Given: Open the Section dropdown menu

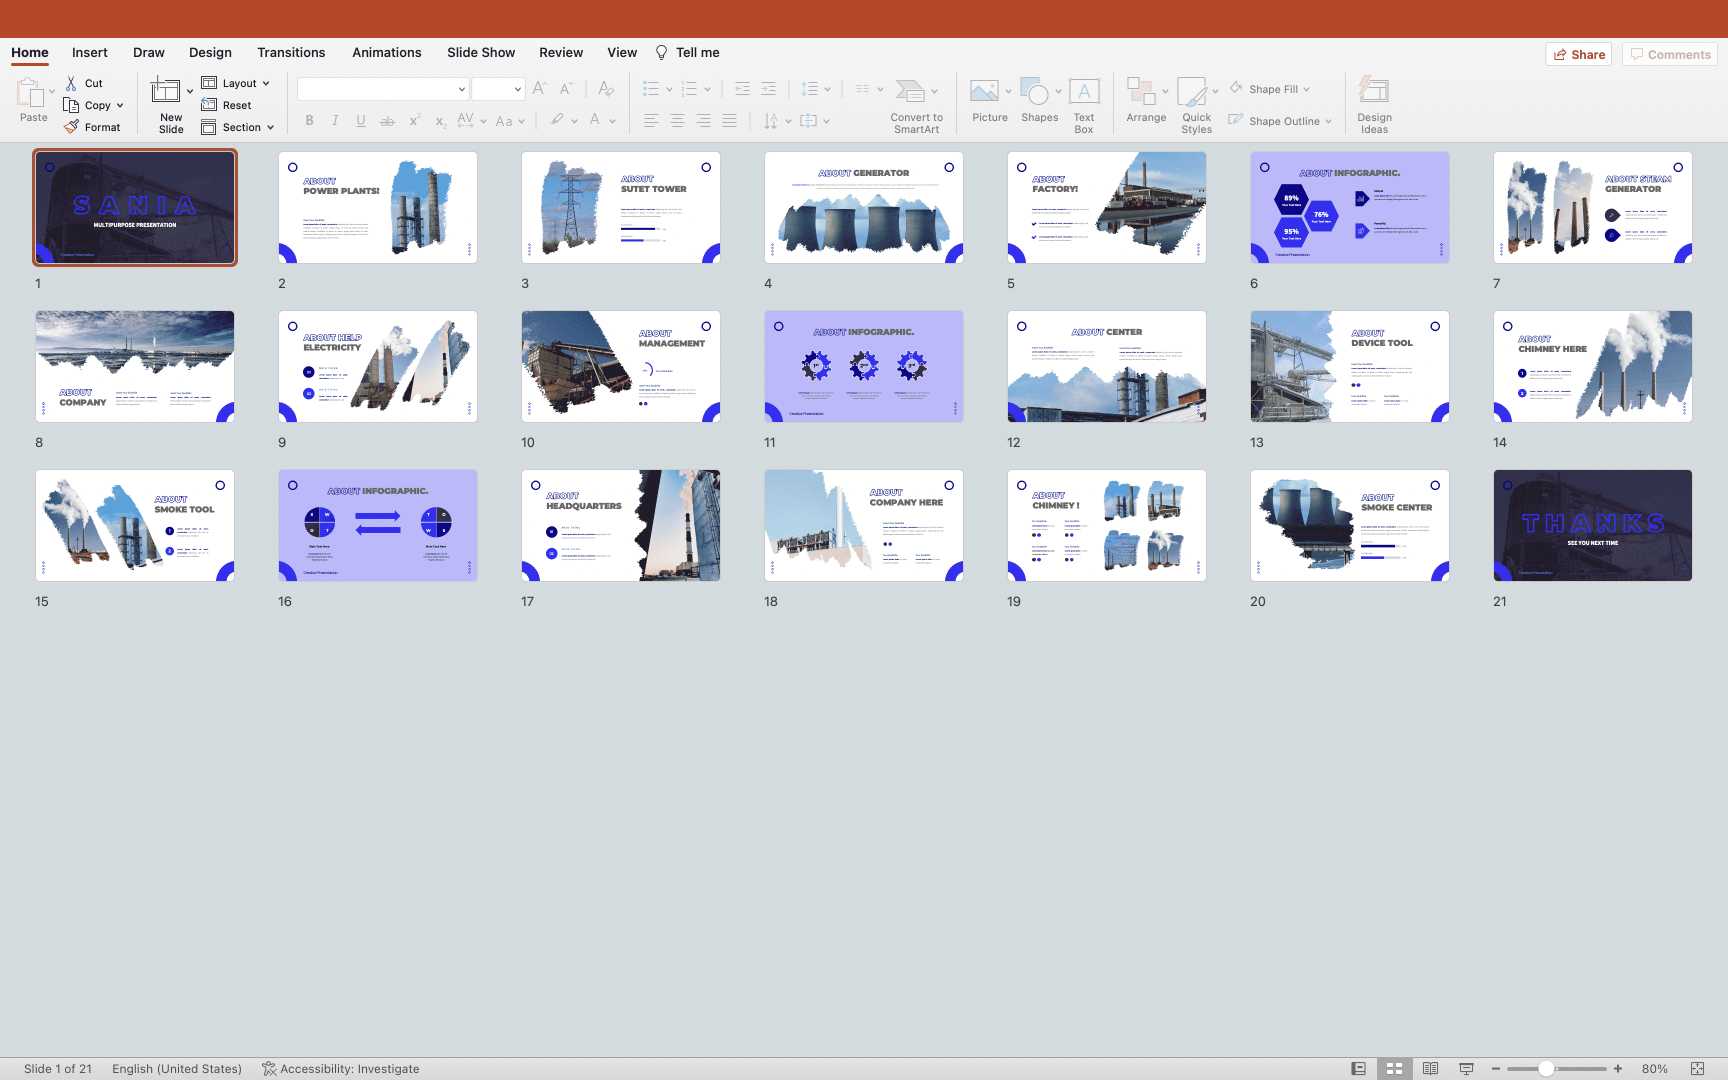Looking at the screenshot, I should [270, 127].
